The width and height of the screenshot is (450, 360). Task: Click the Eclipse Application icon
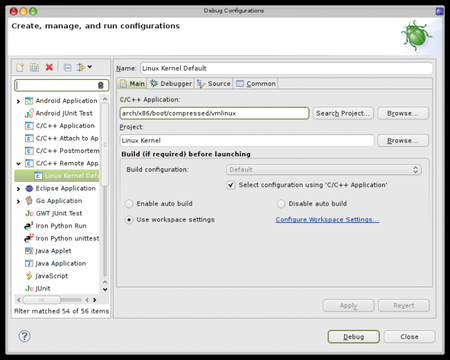29,188
